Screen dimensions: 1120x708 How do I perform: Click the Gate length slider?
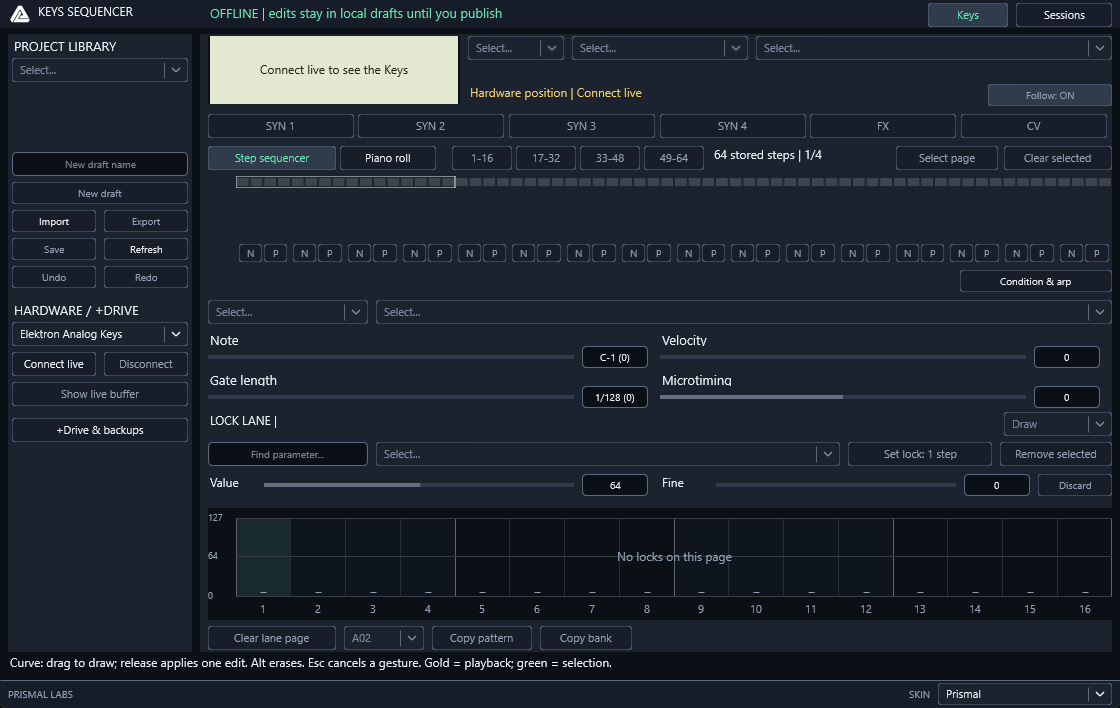tap(391, 397)
